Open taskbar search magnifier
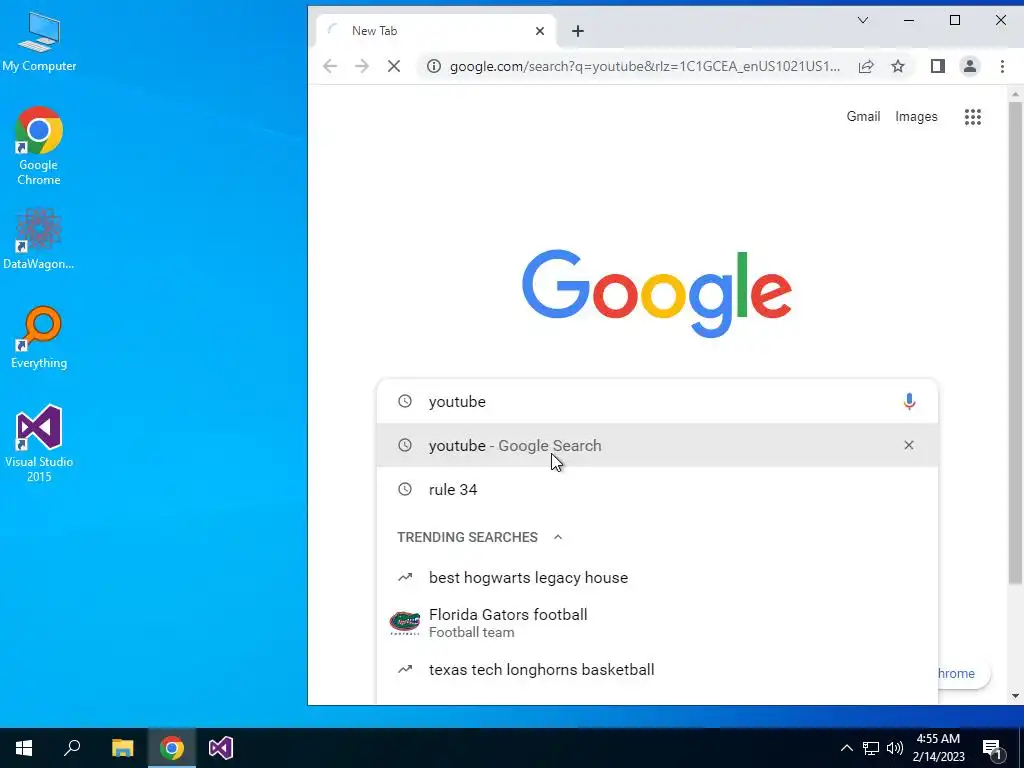Screen dimensions: 1024x768 tap(72, 748)
